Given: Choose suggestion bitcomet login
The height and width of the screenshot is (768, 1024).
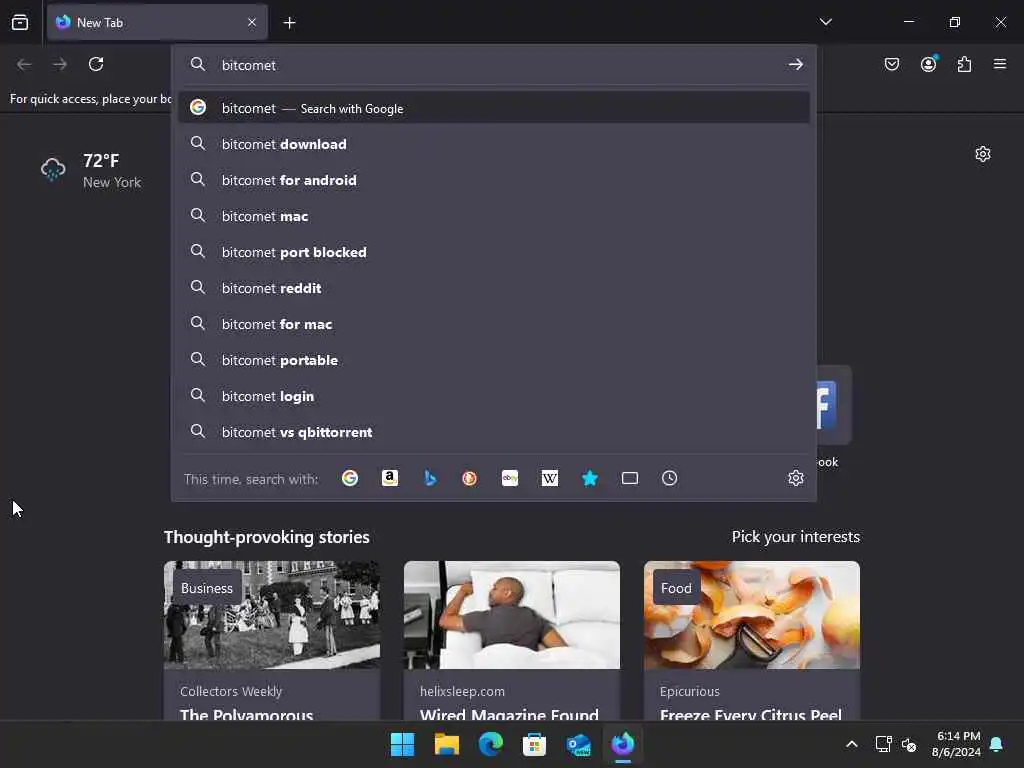Looking at the screenshot, I should 494,396.
